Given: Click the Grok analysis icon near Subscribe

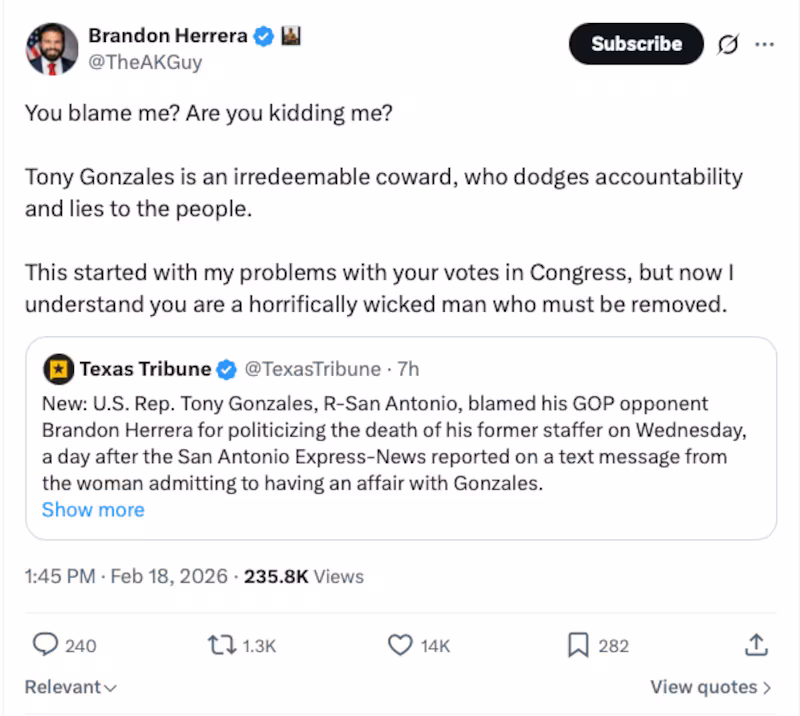Looking at the screenshot, I should (x=727, y=44).
